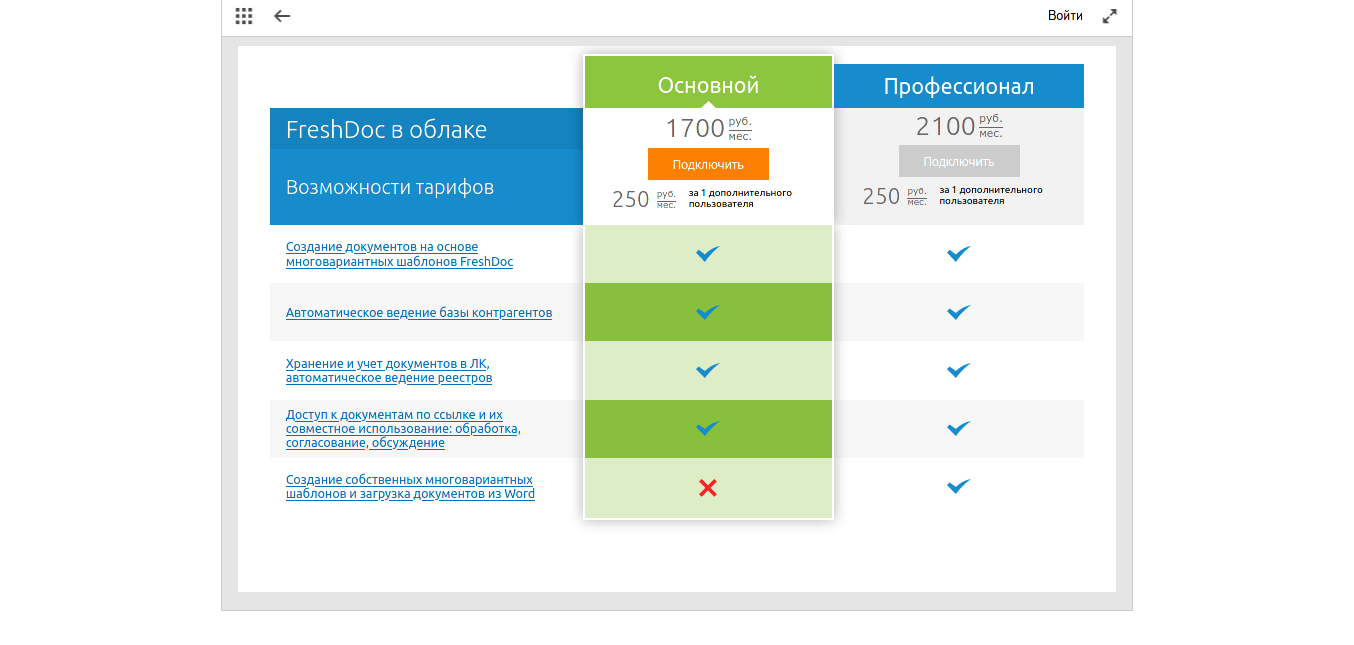Click Основной checkmark for contractor database row
The height and width of the screenshot is (645, 1354).
tap(708, 312)
